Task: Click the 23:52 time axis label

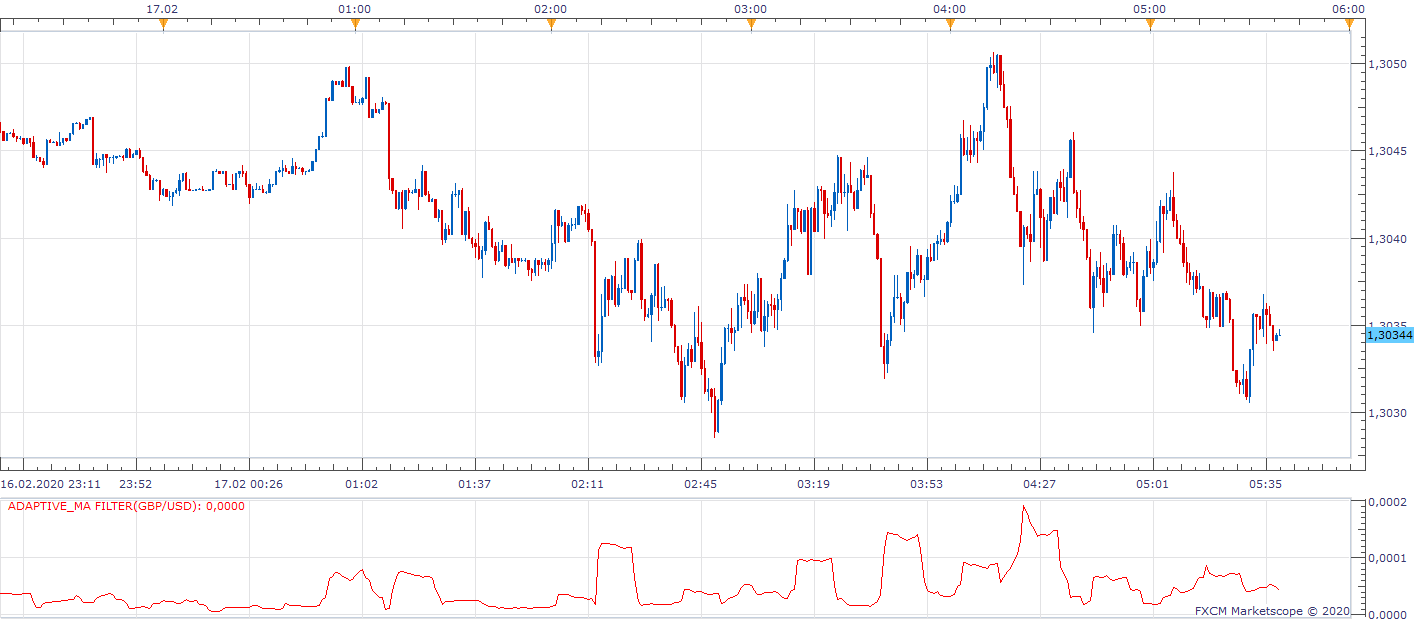Action: click(x=135, y=484)
